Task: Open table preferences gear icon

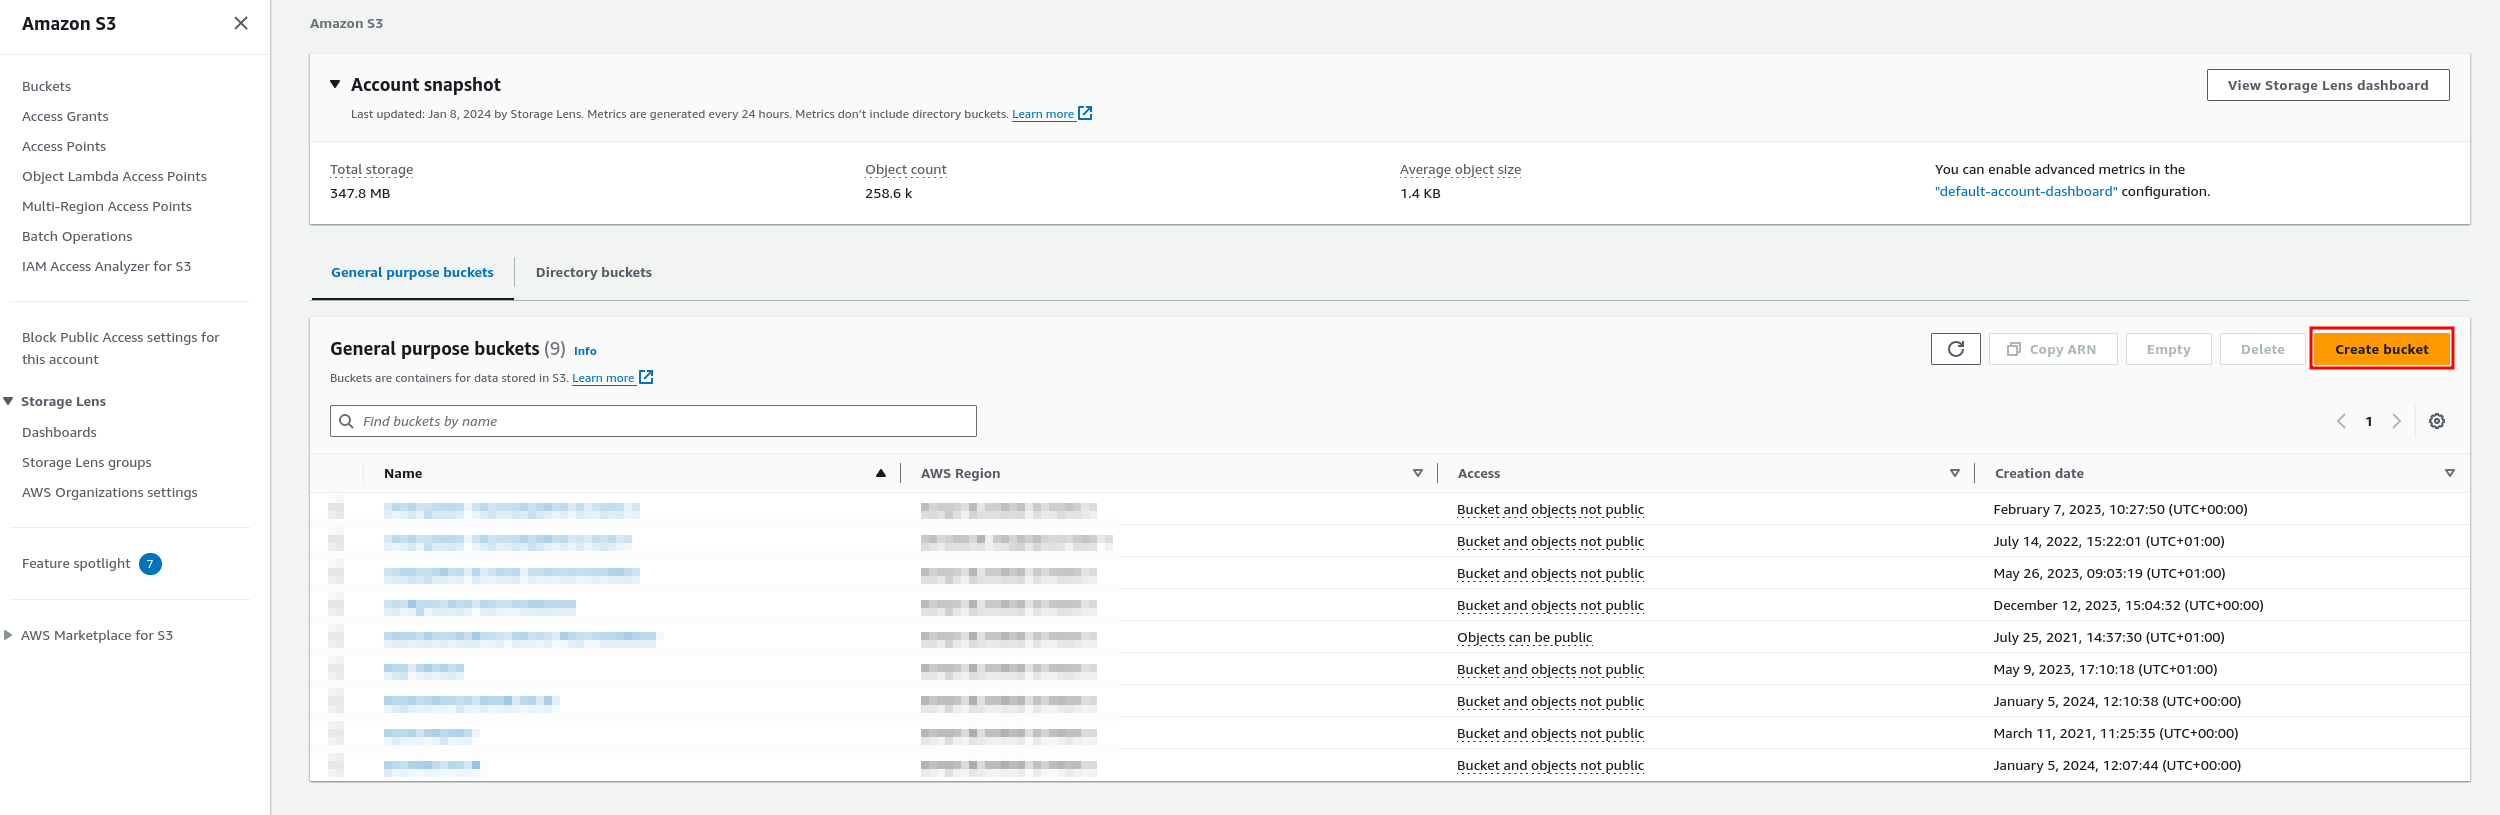Action: coord(2437,421)
